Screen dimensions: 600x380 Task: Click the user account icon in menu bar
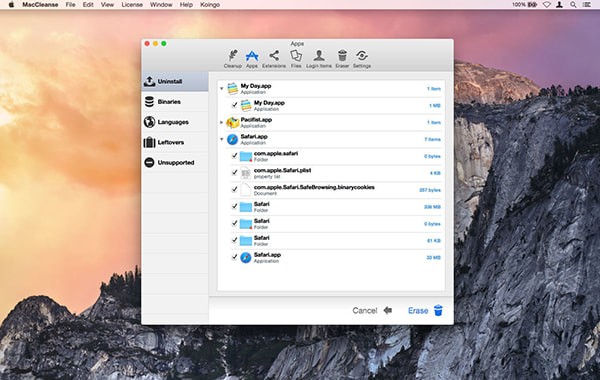pos(559,5)
